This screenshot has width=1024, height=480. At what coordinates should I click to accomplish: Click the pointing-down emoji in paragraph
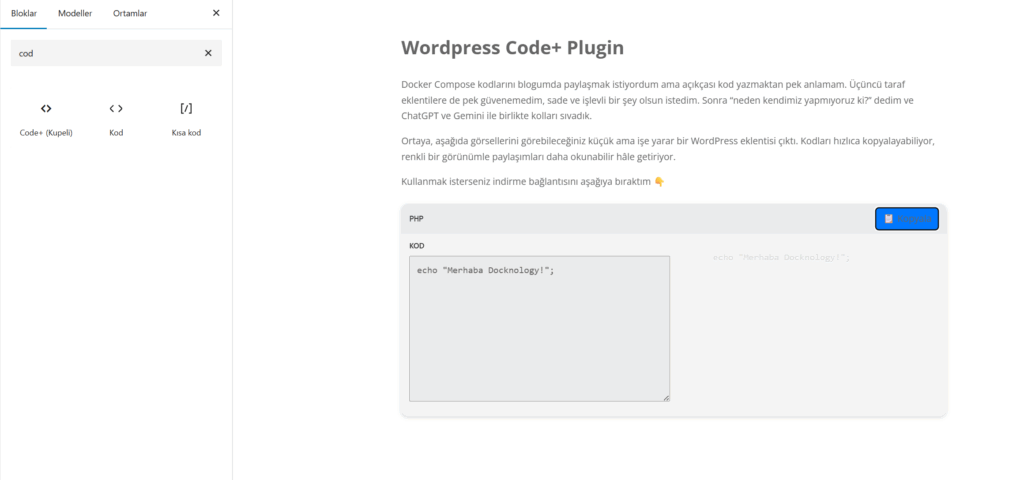659,182
